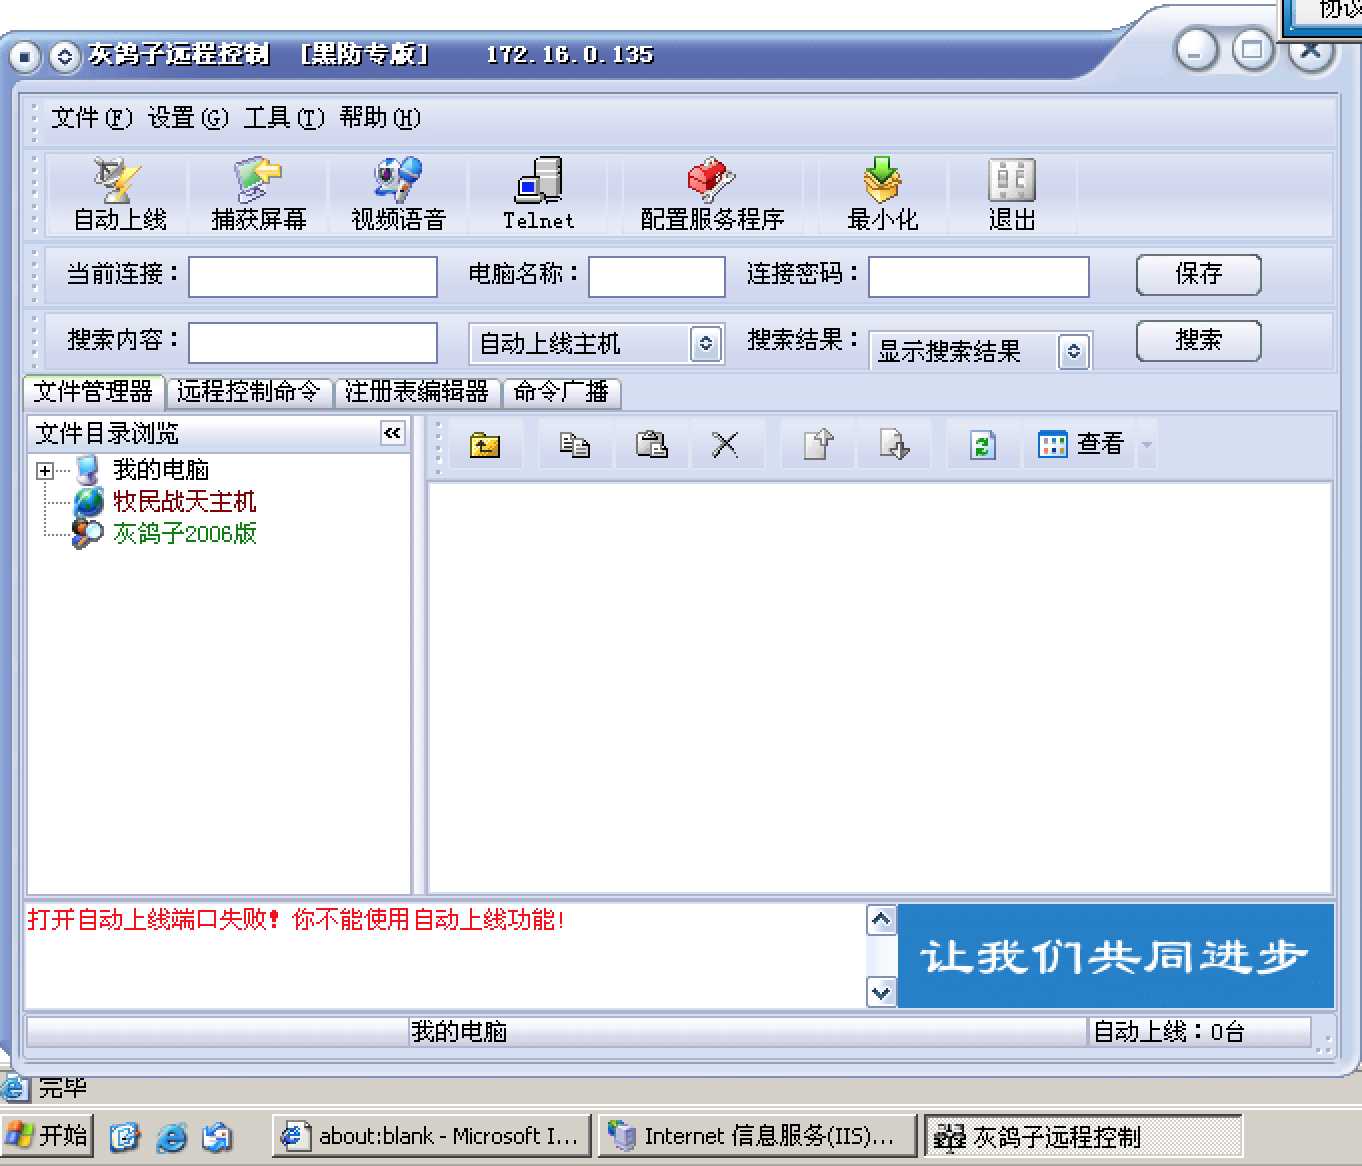Open the 文件(F) menu
This screenshot has height=1166, width=1362.
pos(91,118)
